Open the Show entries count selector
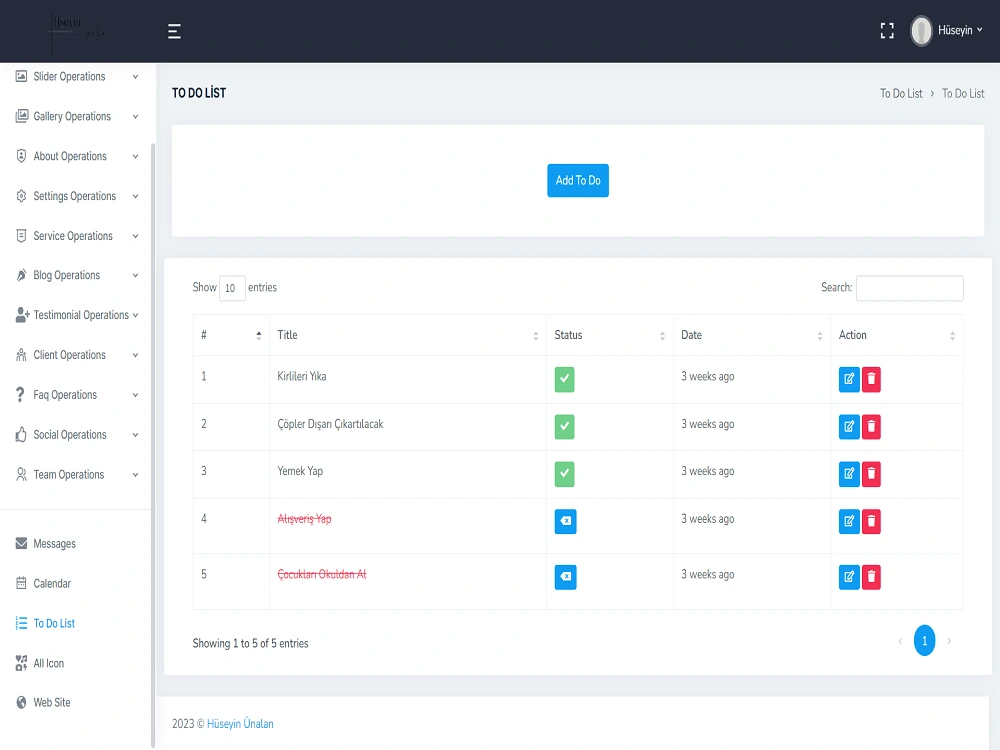Viewport: 1000px width, 750px height. (232, 288)
